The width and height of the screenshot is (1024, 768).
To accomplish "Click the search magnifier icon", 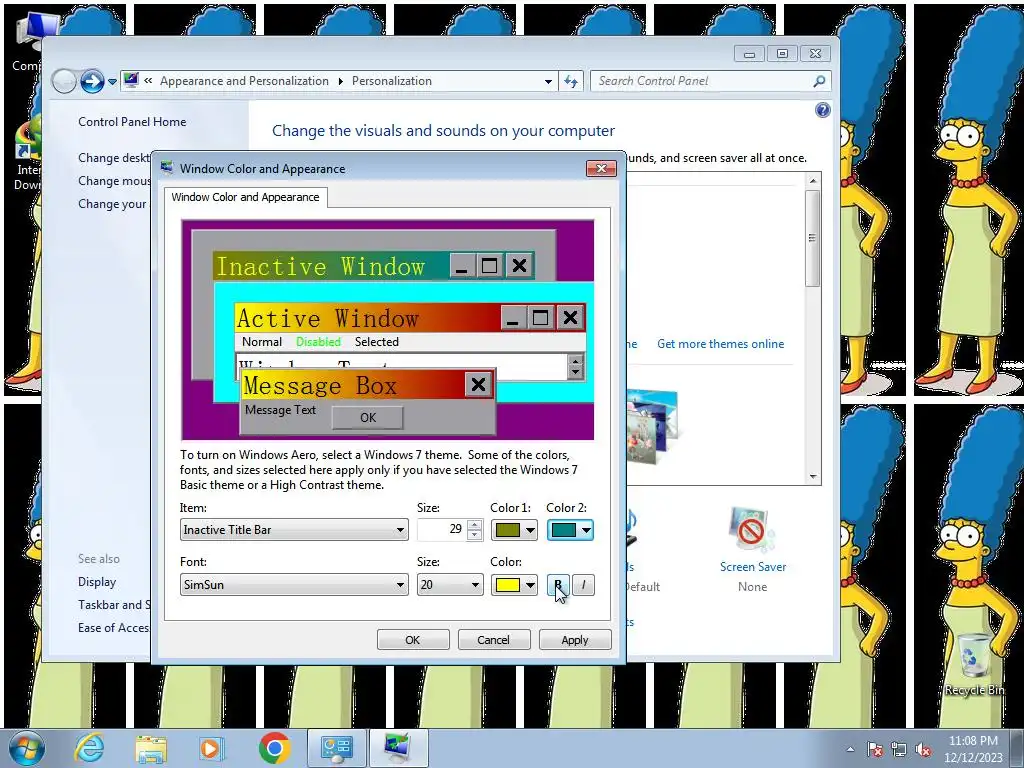I will click(819, 81).
